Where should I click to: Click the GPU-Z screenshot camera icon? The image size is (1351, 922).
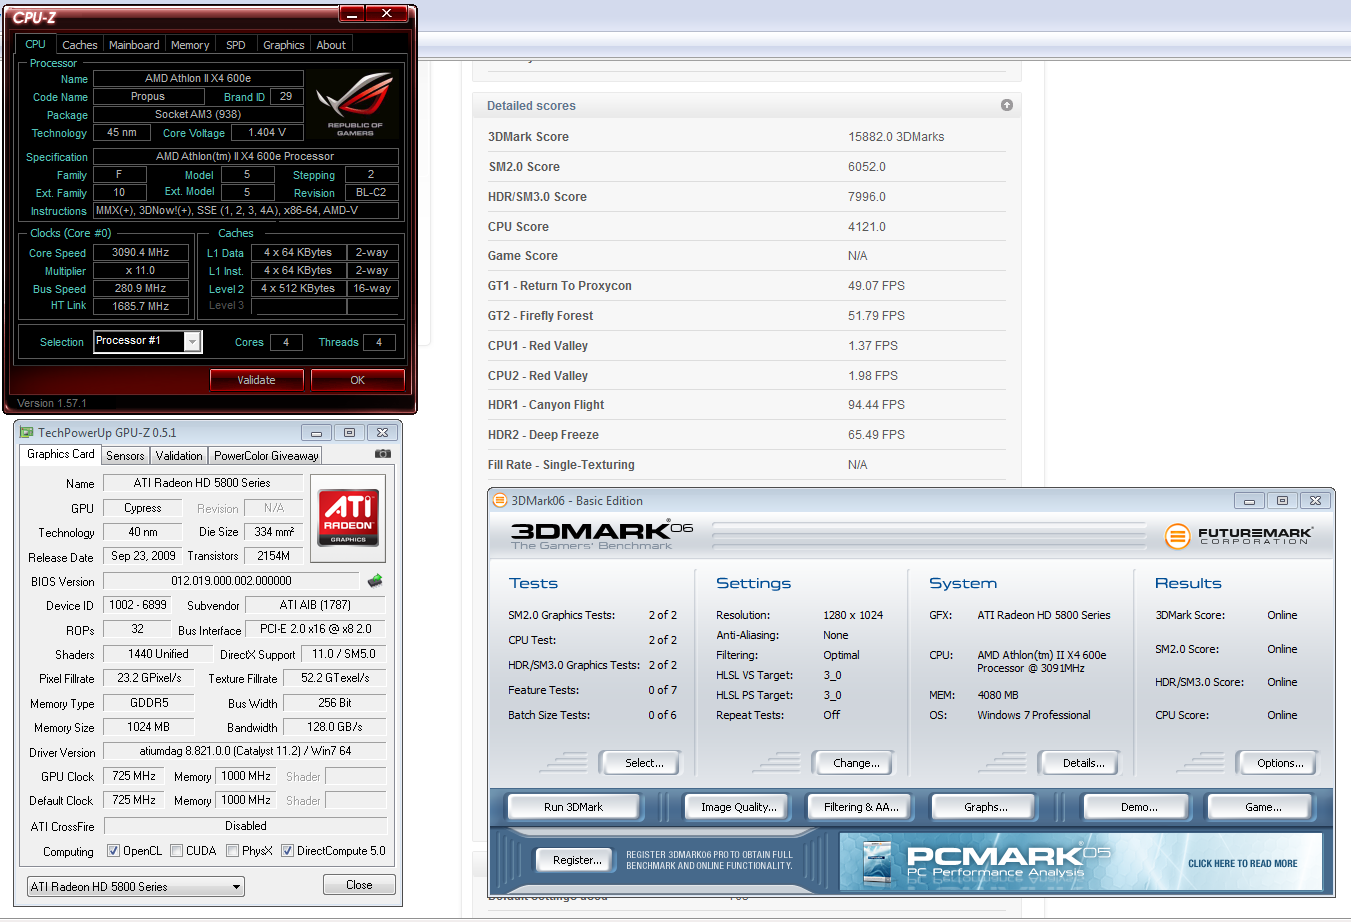click(x=382, y=454)
